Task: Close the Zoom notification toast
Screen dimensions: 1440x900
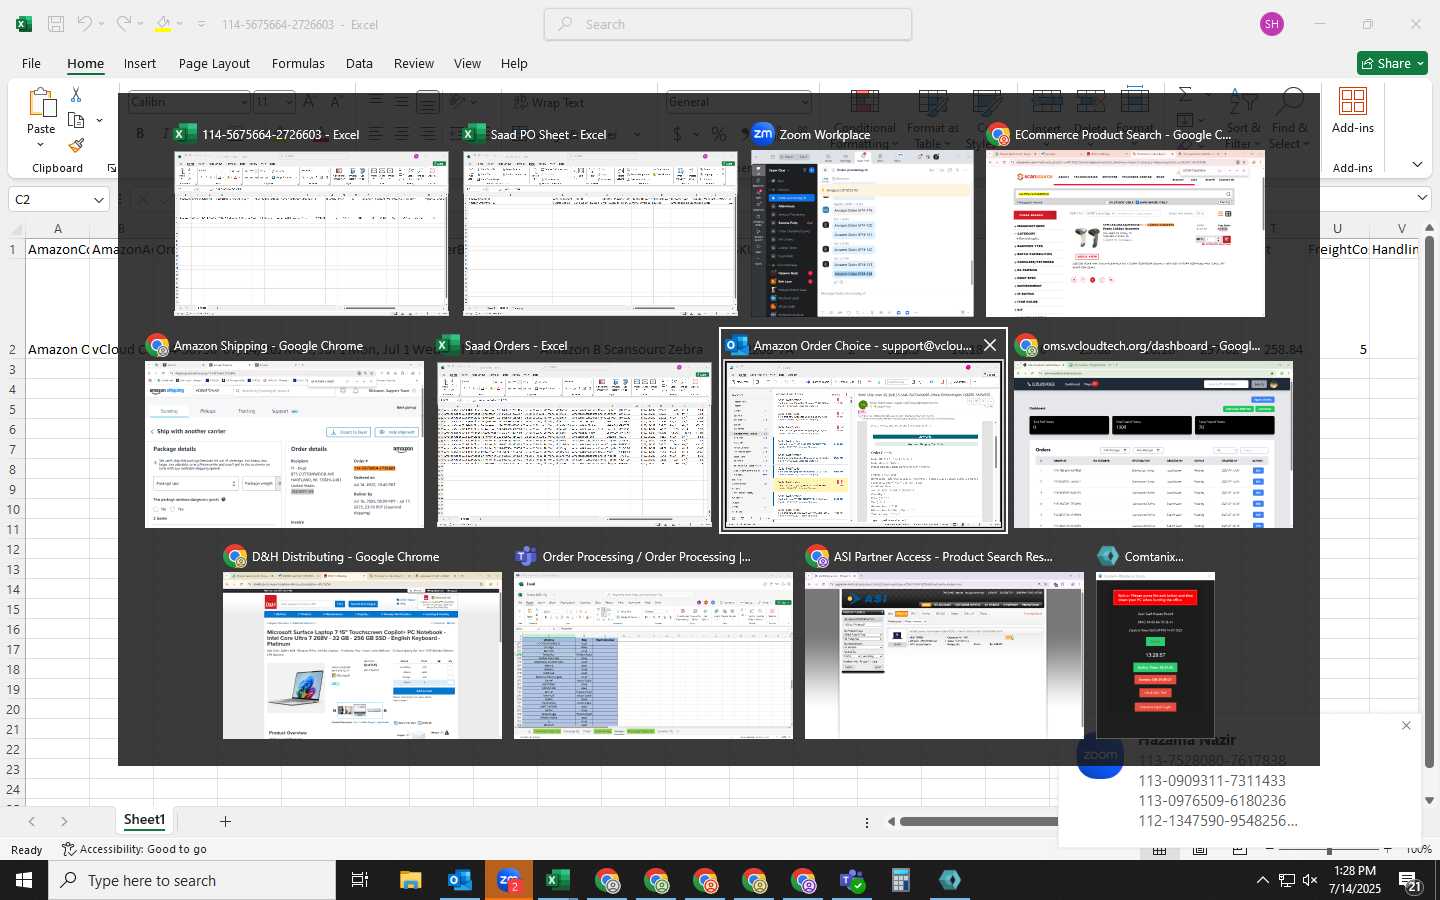Action: 1406,726
